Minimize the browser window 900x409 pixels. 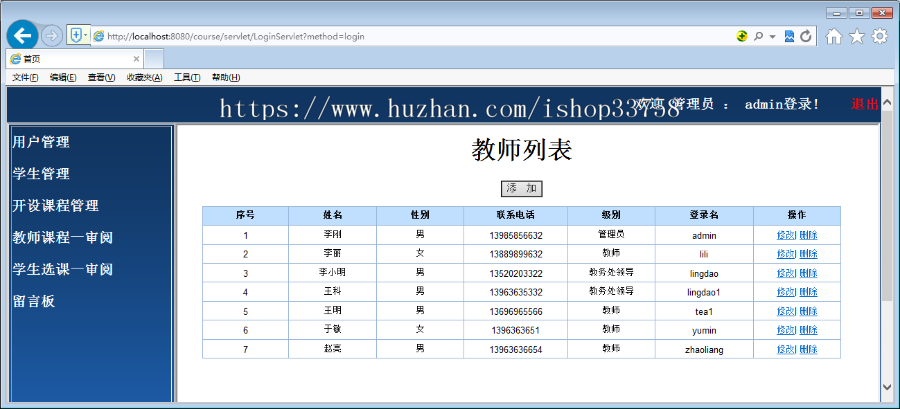(x=836, y=13)
